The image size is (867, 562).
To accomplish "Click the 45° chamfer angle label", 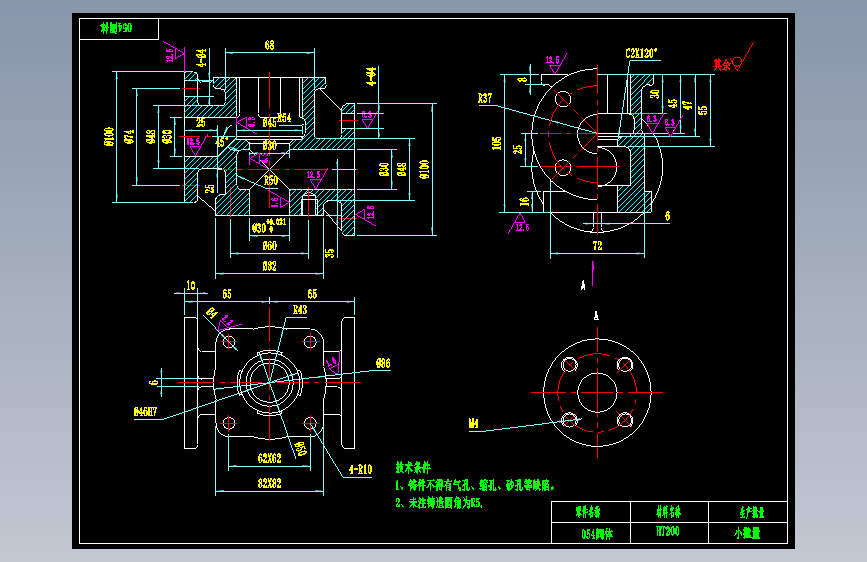I will point(222,142).
